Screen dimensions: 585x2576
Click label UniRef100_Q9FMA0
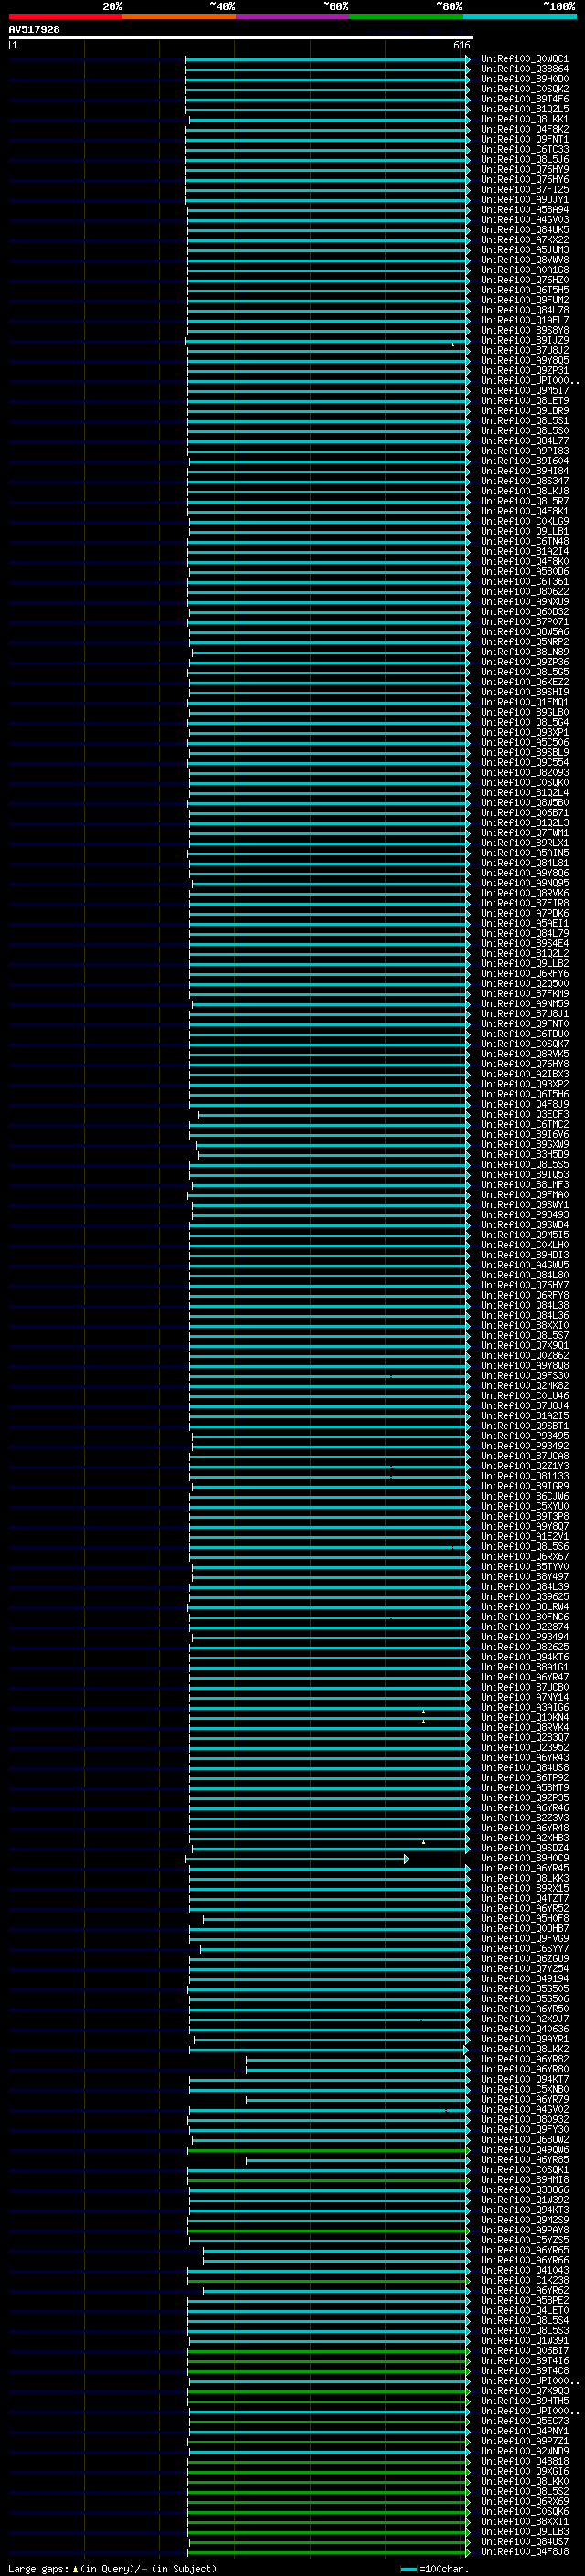pos(524,1195)
